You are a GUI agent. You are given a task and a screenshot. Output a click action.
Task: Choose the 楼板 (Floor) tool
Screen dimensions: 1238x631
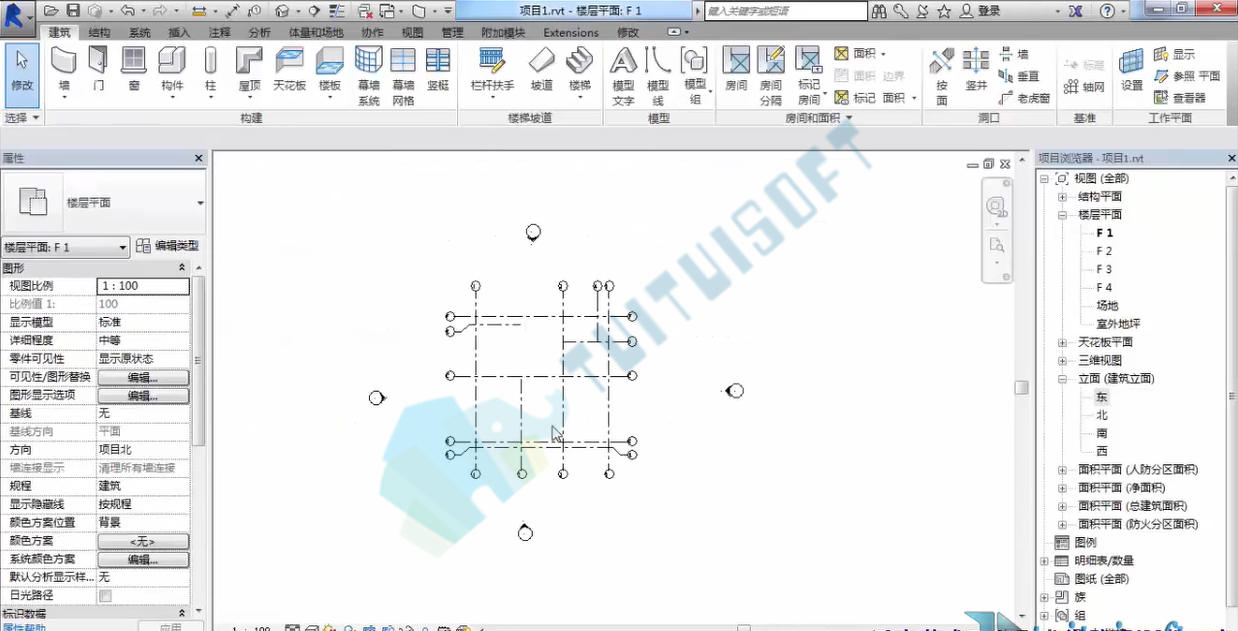tap(330, 70)
